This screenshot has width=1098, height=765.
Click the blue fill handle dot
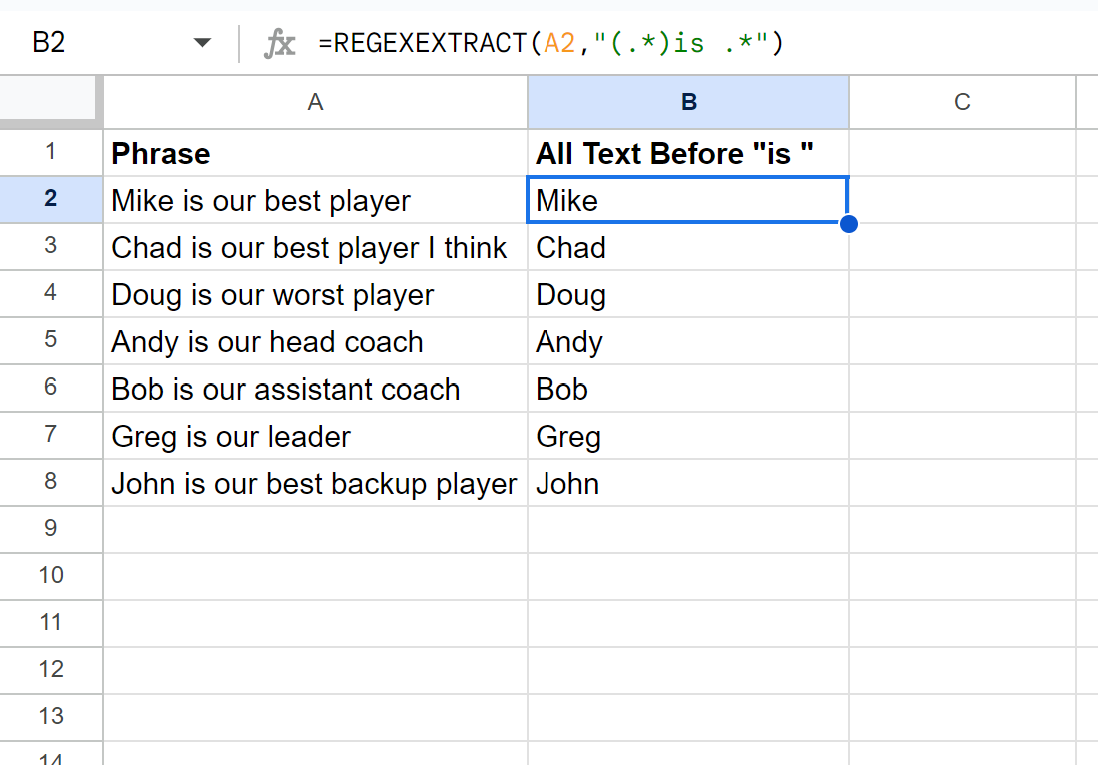pyautogui.click(x=849, y=224)
